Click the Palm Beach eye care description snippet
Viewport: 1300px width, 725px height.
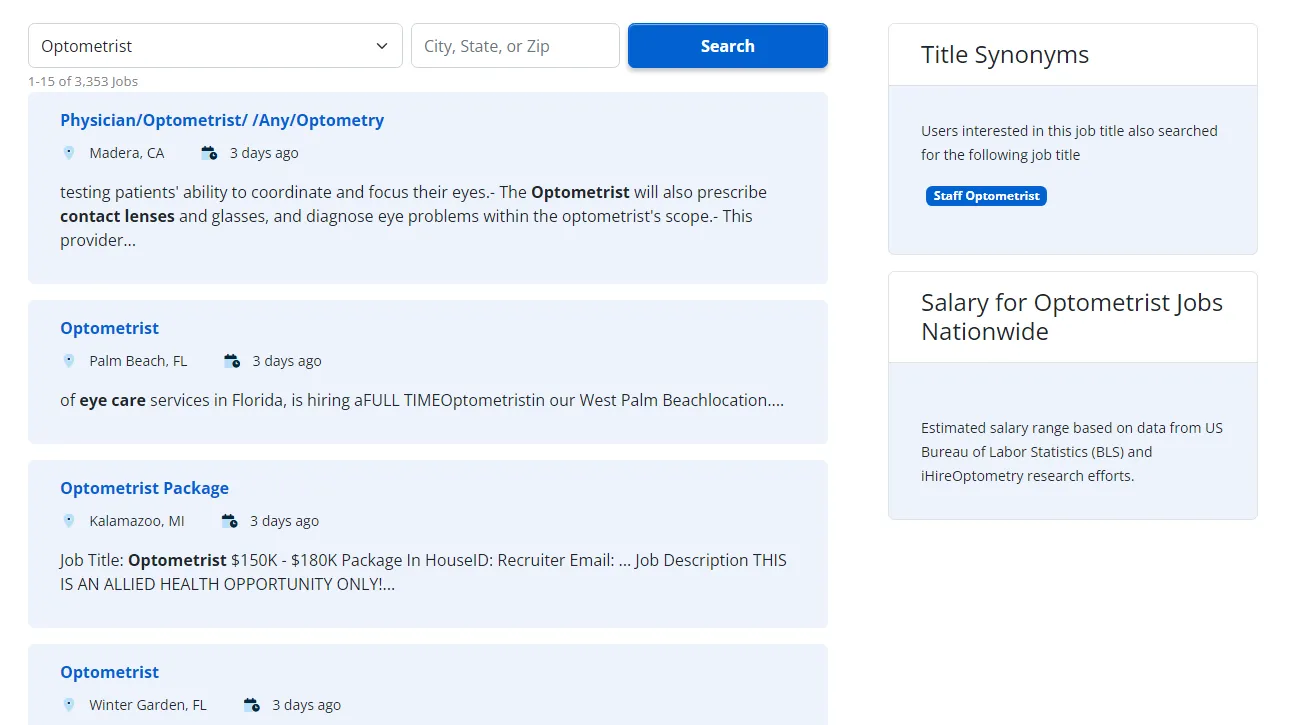coord(422,400)
